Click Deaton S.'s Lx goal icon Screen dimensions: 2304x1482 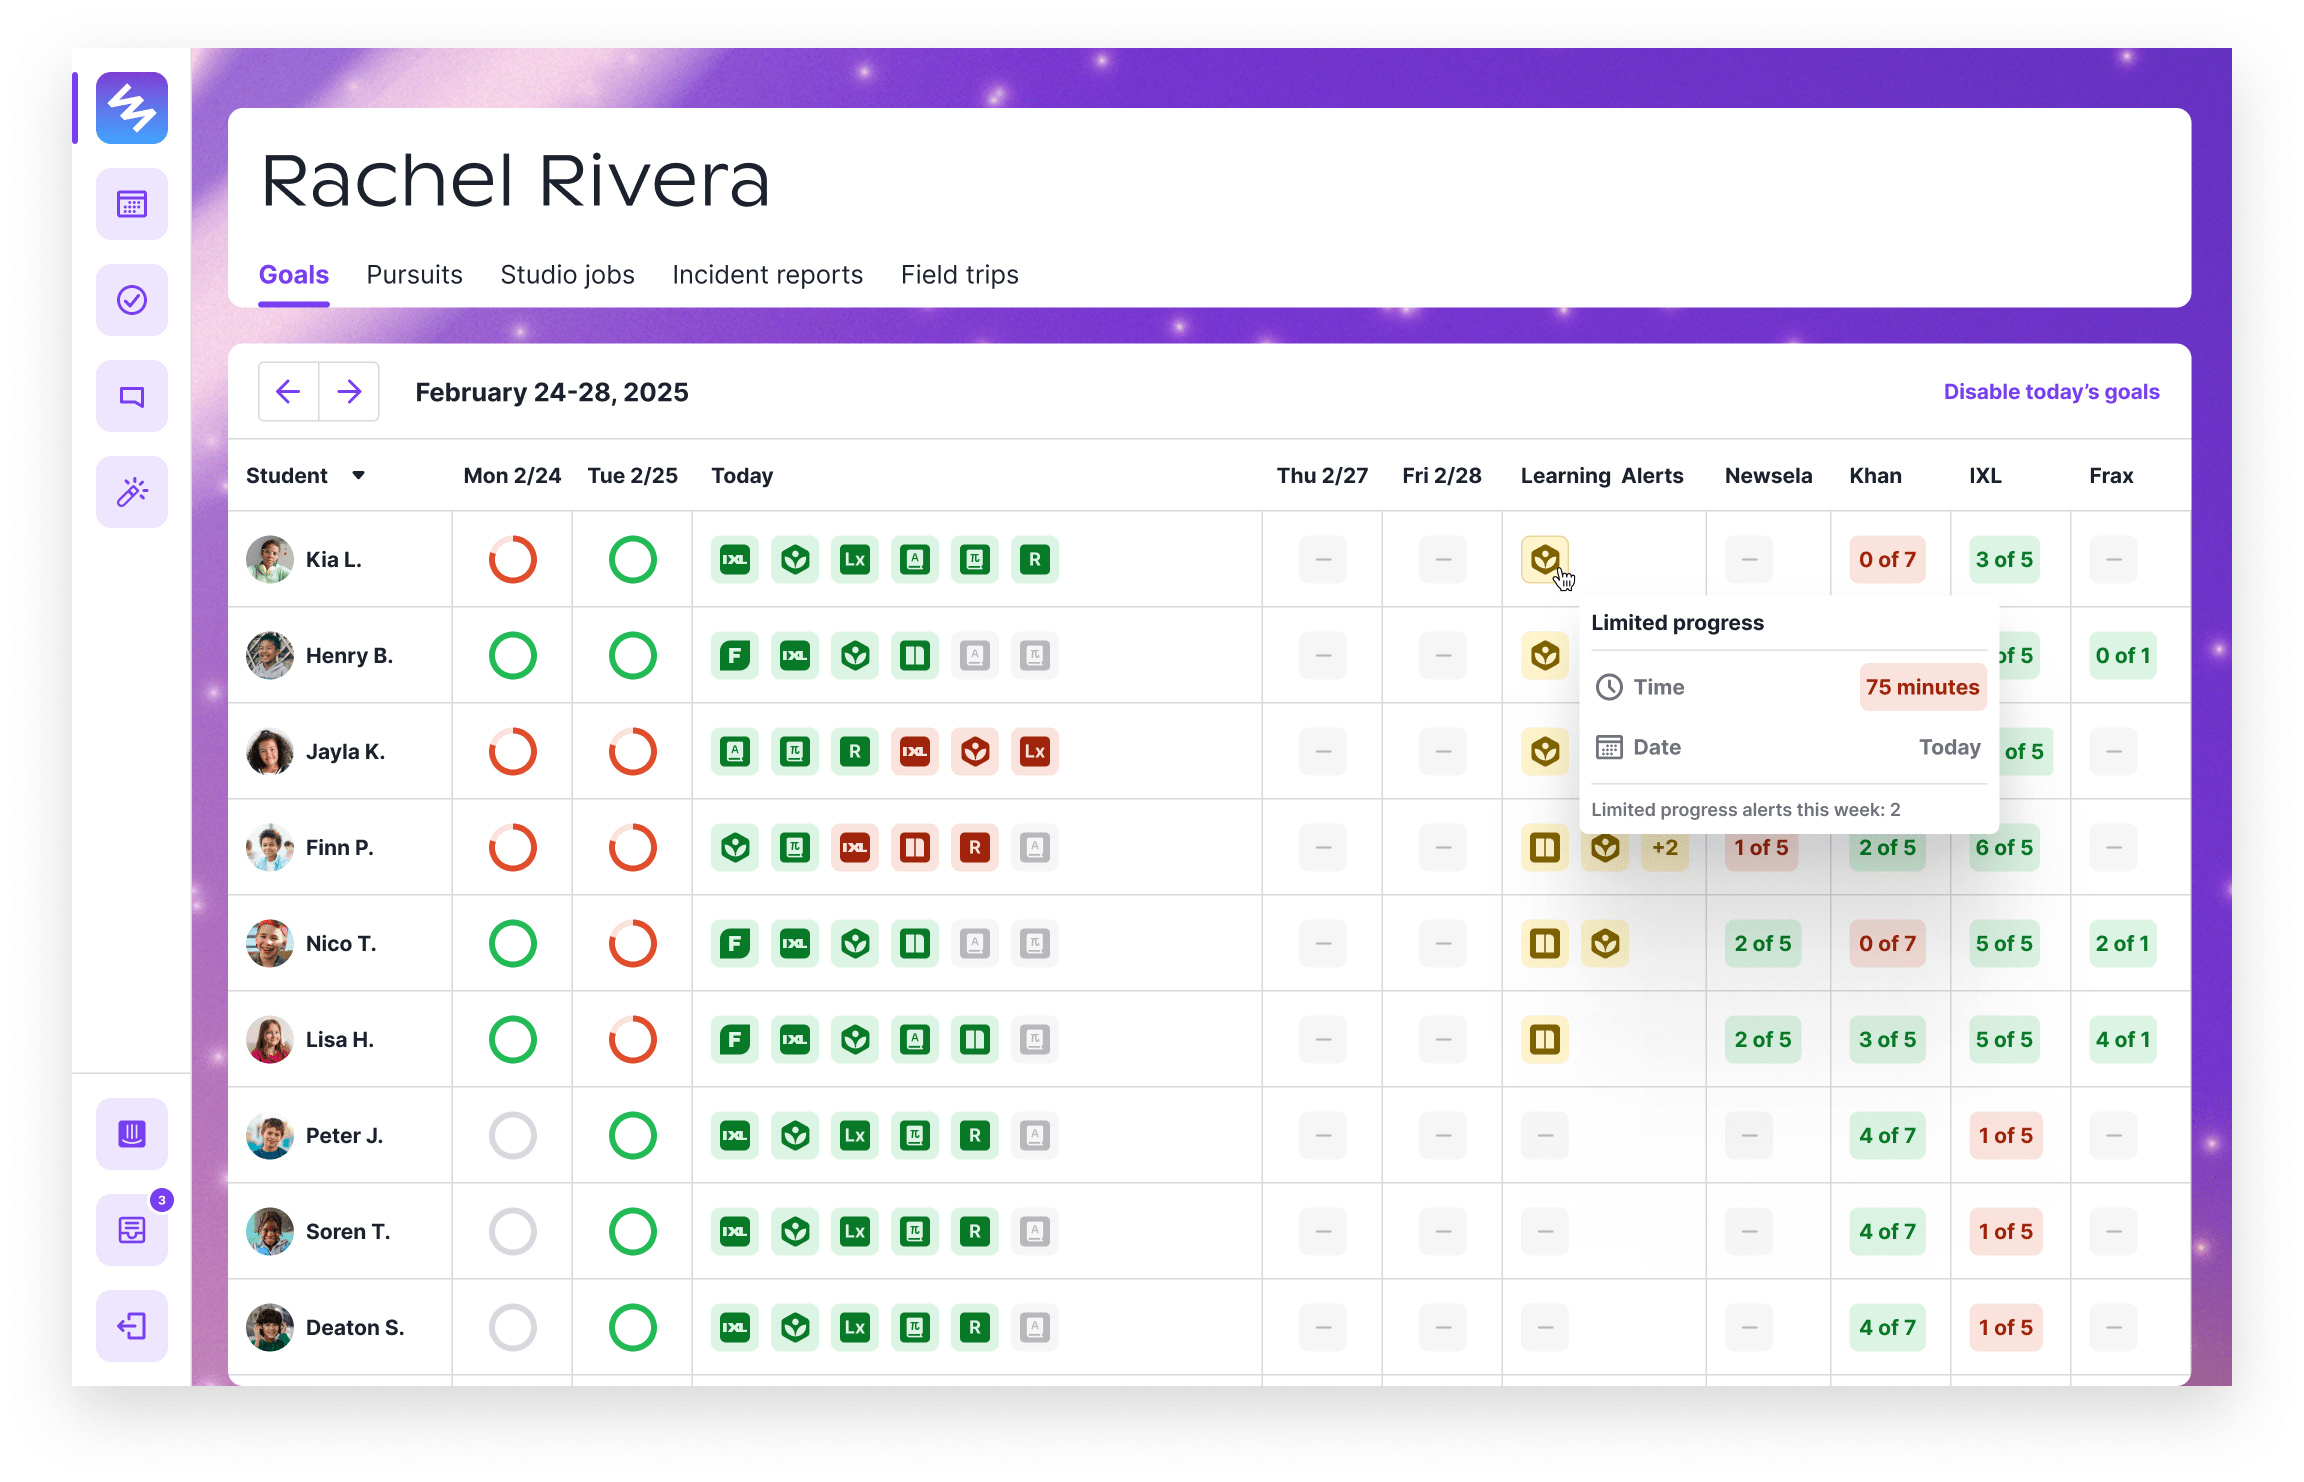[855, 1328]
